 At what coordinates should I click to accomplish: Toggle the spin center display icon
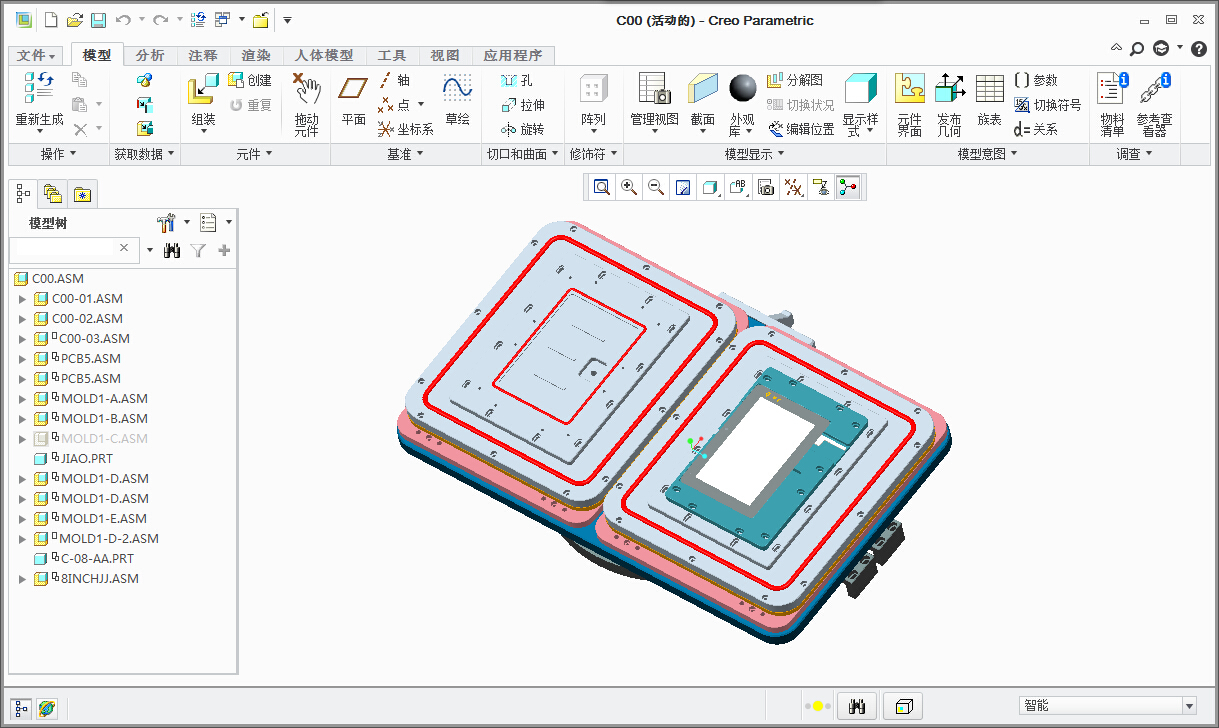tap(848, 187)
